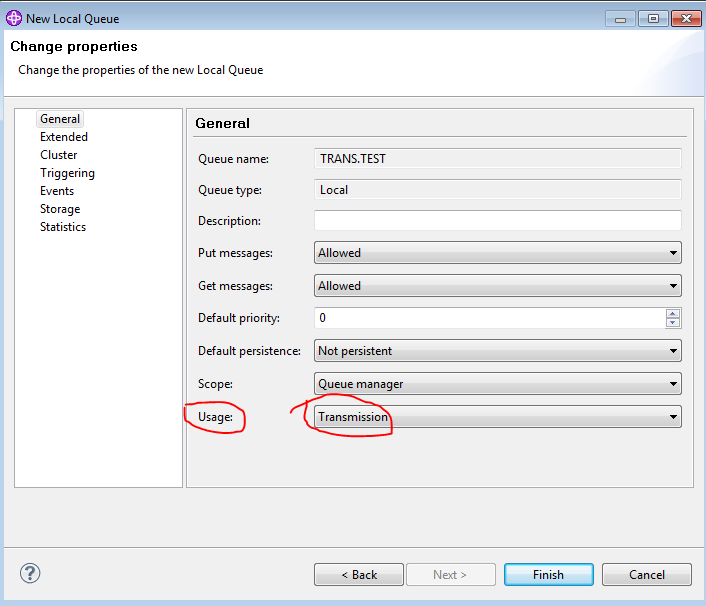Click the disabled Next button
This screenshot has height=606, width=706.
coord(451,574)
